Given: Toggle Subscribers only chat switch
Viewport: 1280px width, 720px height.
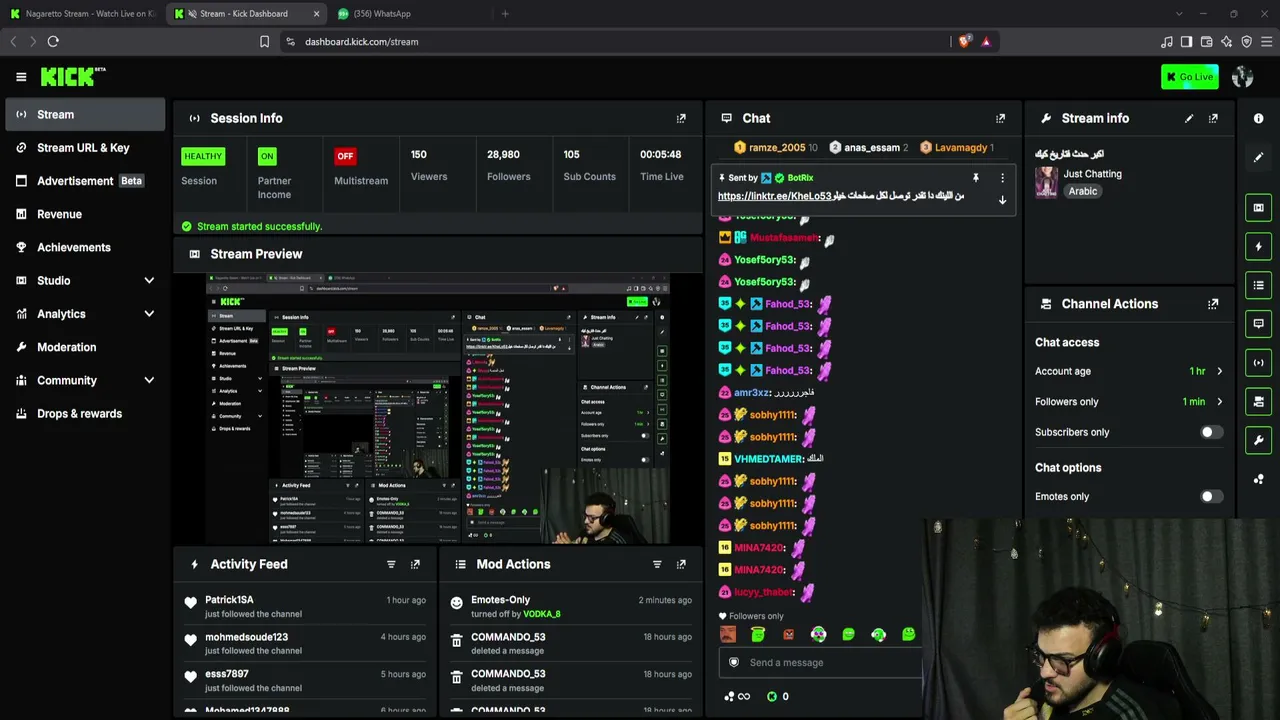Looking at the screenshot, I should point(1210,432).
